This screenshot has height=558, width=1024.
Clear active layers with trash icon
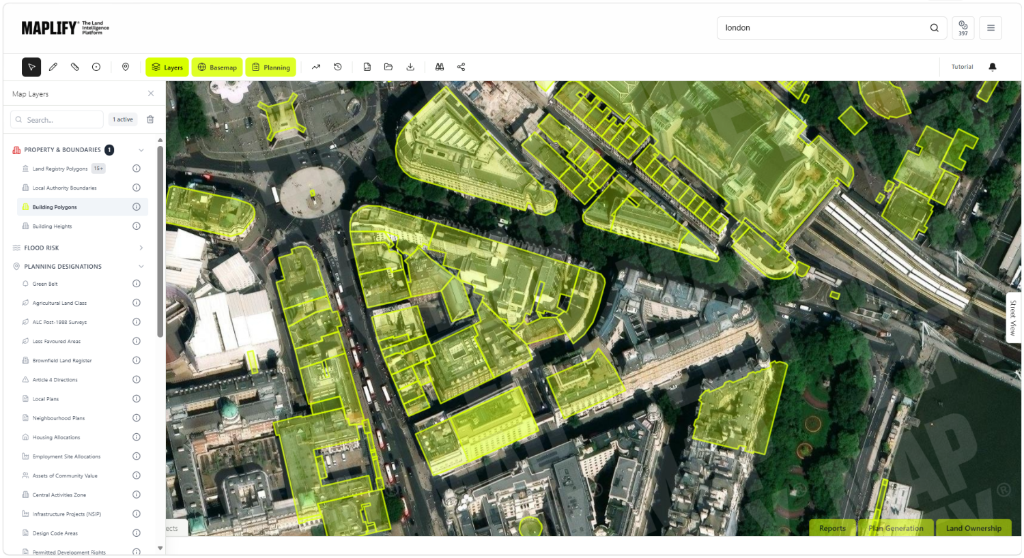click(x=150, y=120)
